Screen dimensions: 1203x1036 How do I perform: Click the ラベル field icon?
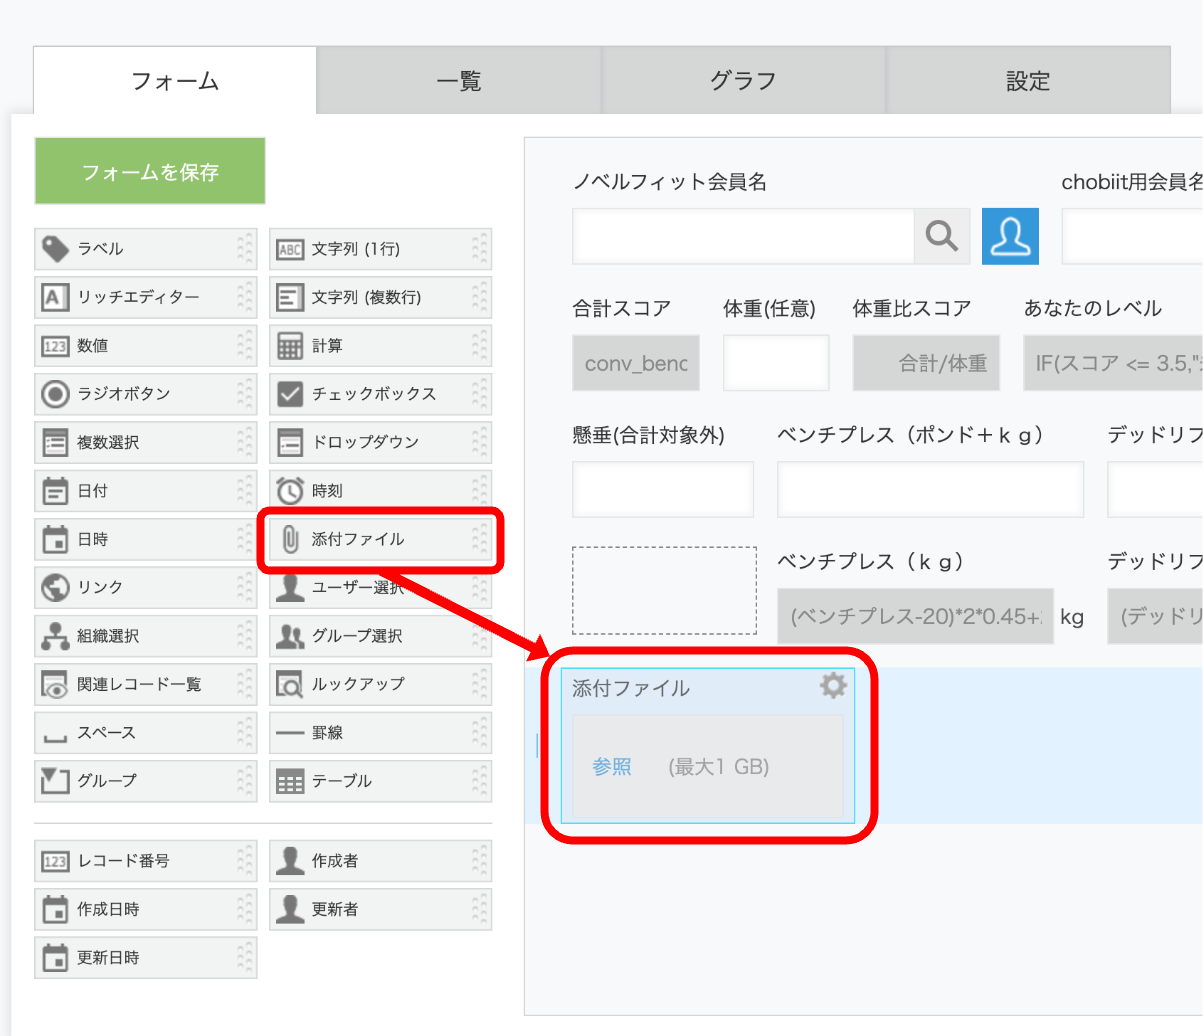coord(55,249)
